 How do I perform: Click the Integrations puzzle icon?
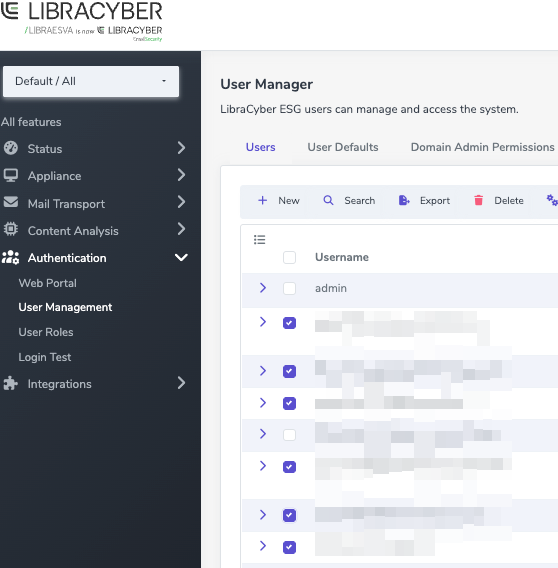click(11, 383)
